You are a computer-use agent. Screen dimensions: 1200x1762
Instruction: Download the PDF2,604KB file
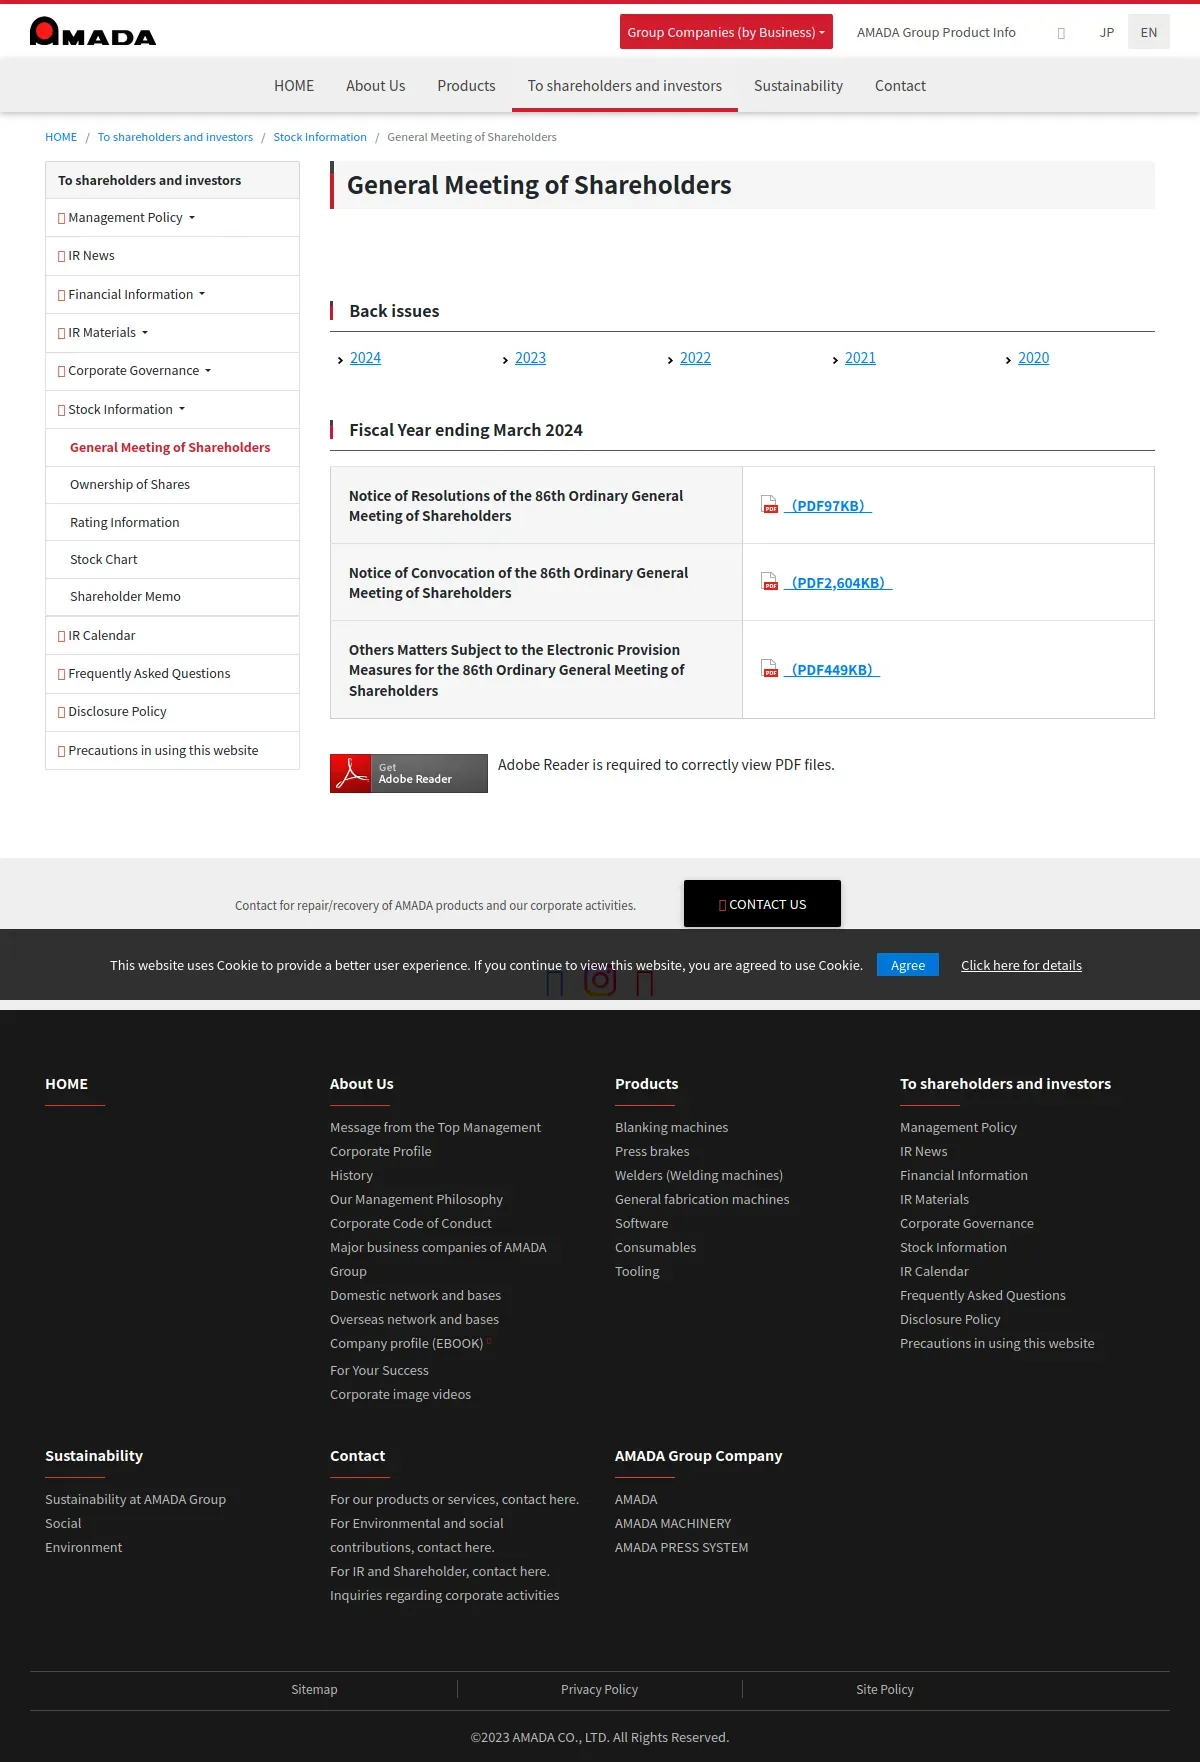(x=838, y=583)
